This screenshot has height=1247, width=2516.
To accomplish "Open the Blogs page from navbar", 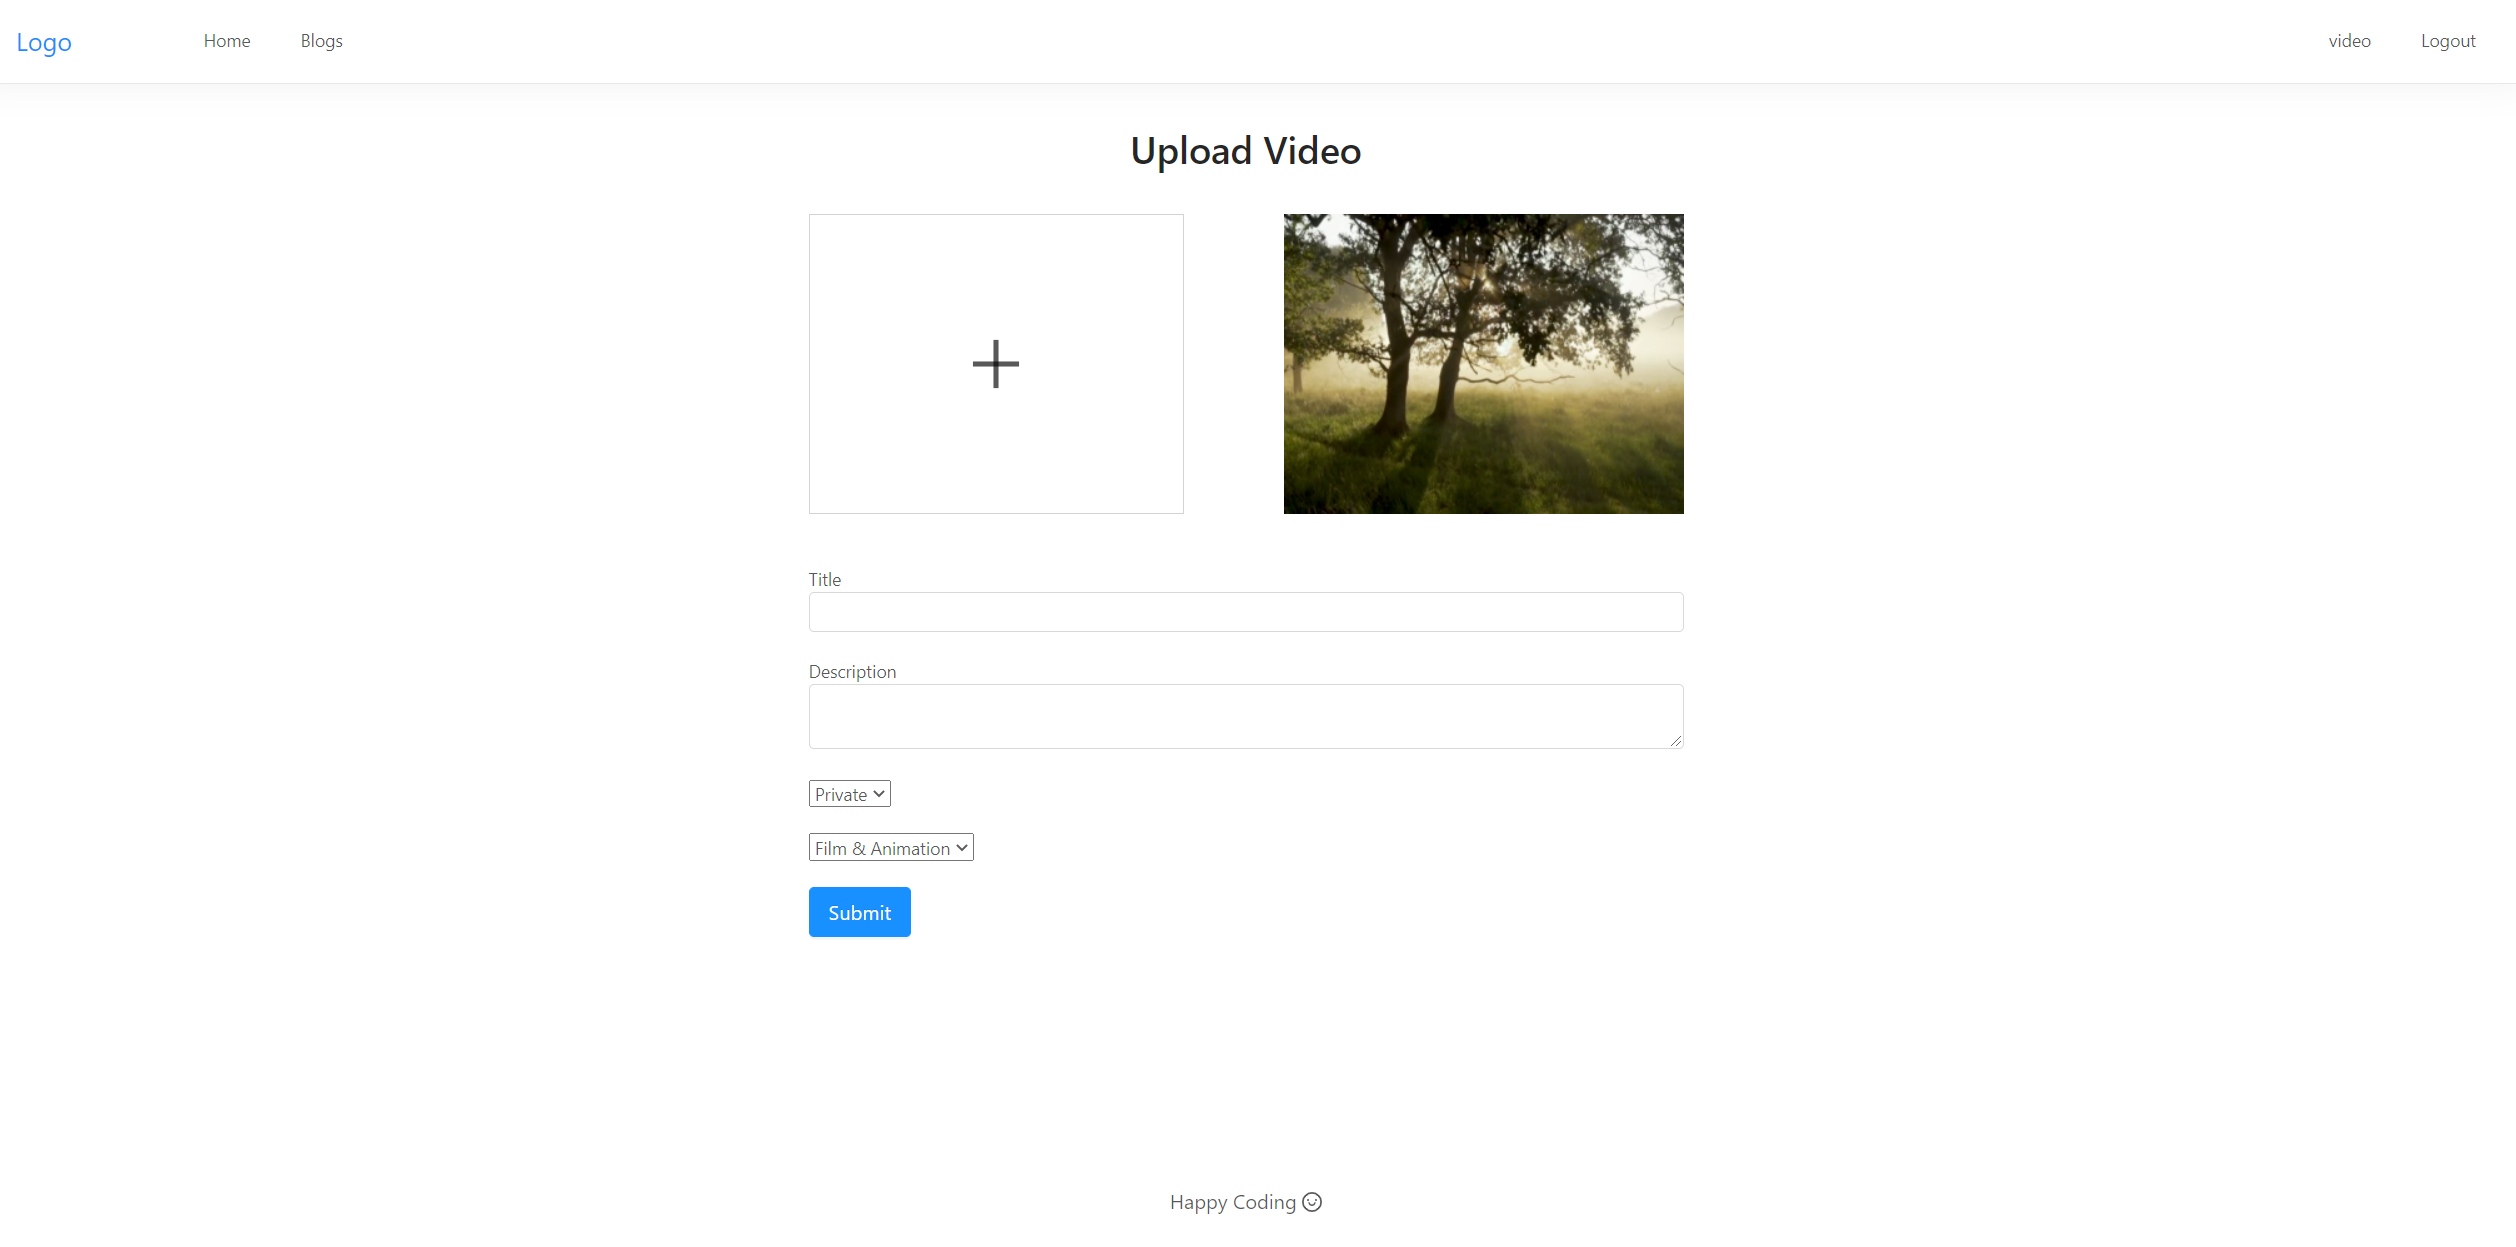I will click(321, 41).
